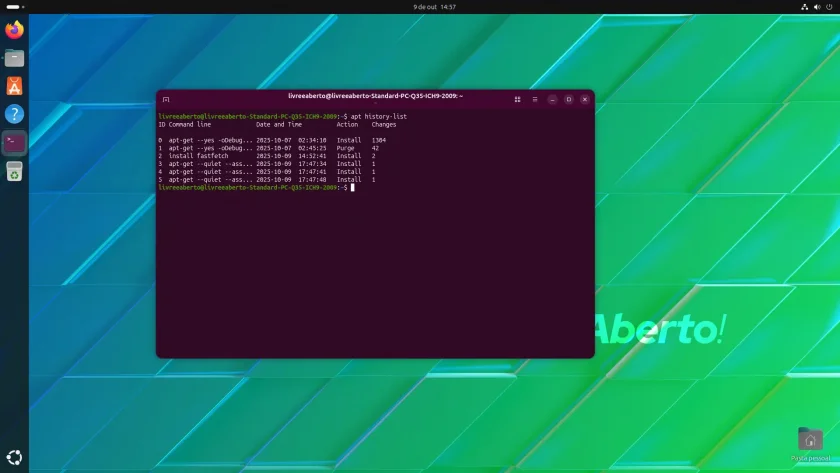Open the terminal tab overview grid icon
Screen dimensions: 840x473
pyautogui.click(x=518, y=100)
